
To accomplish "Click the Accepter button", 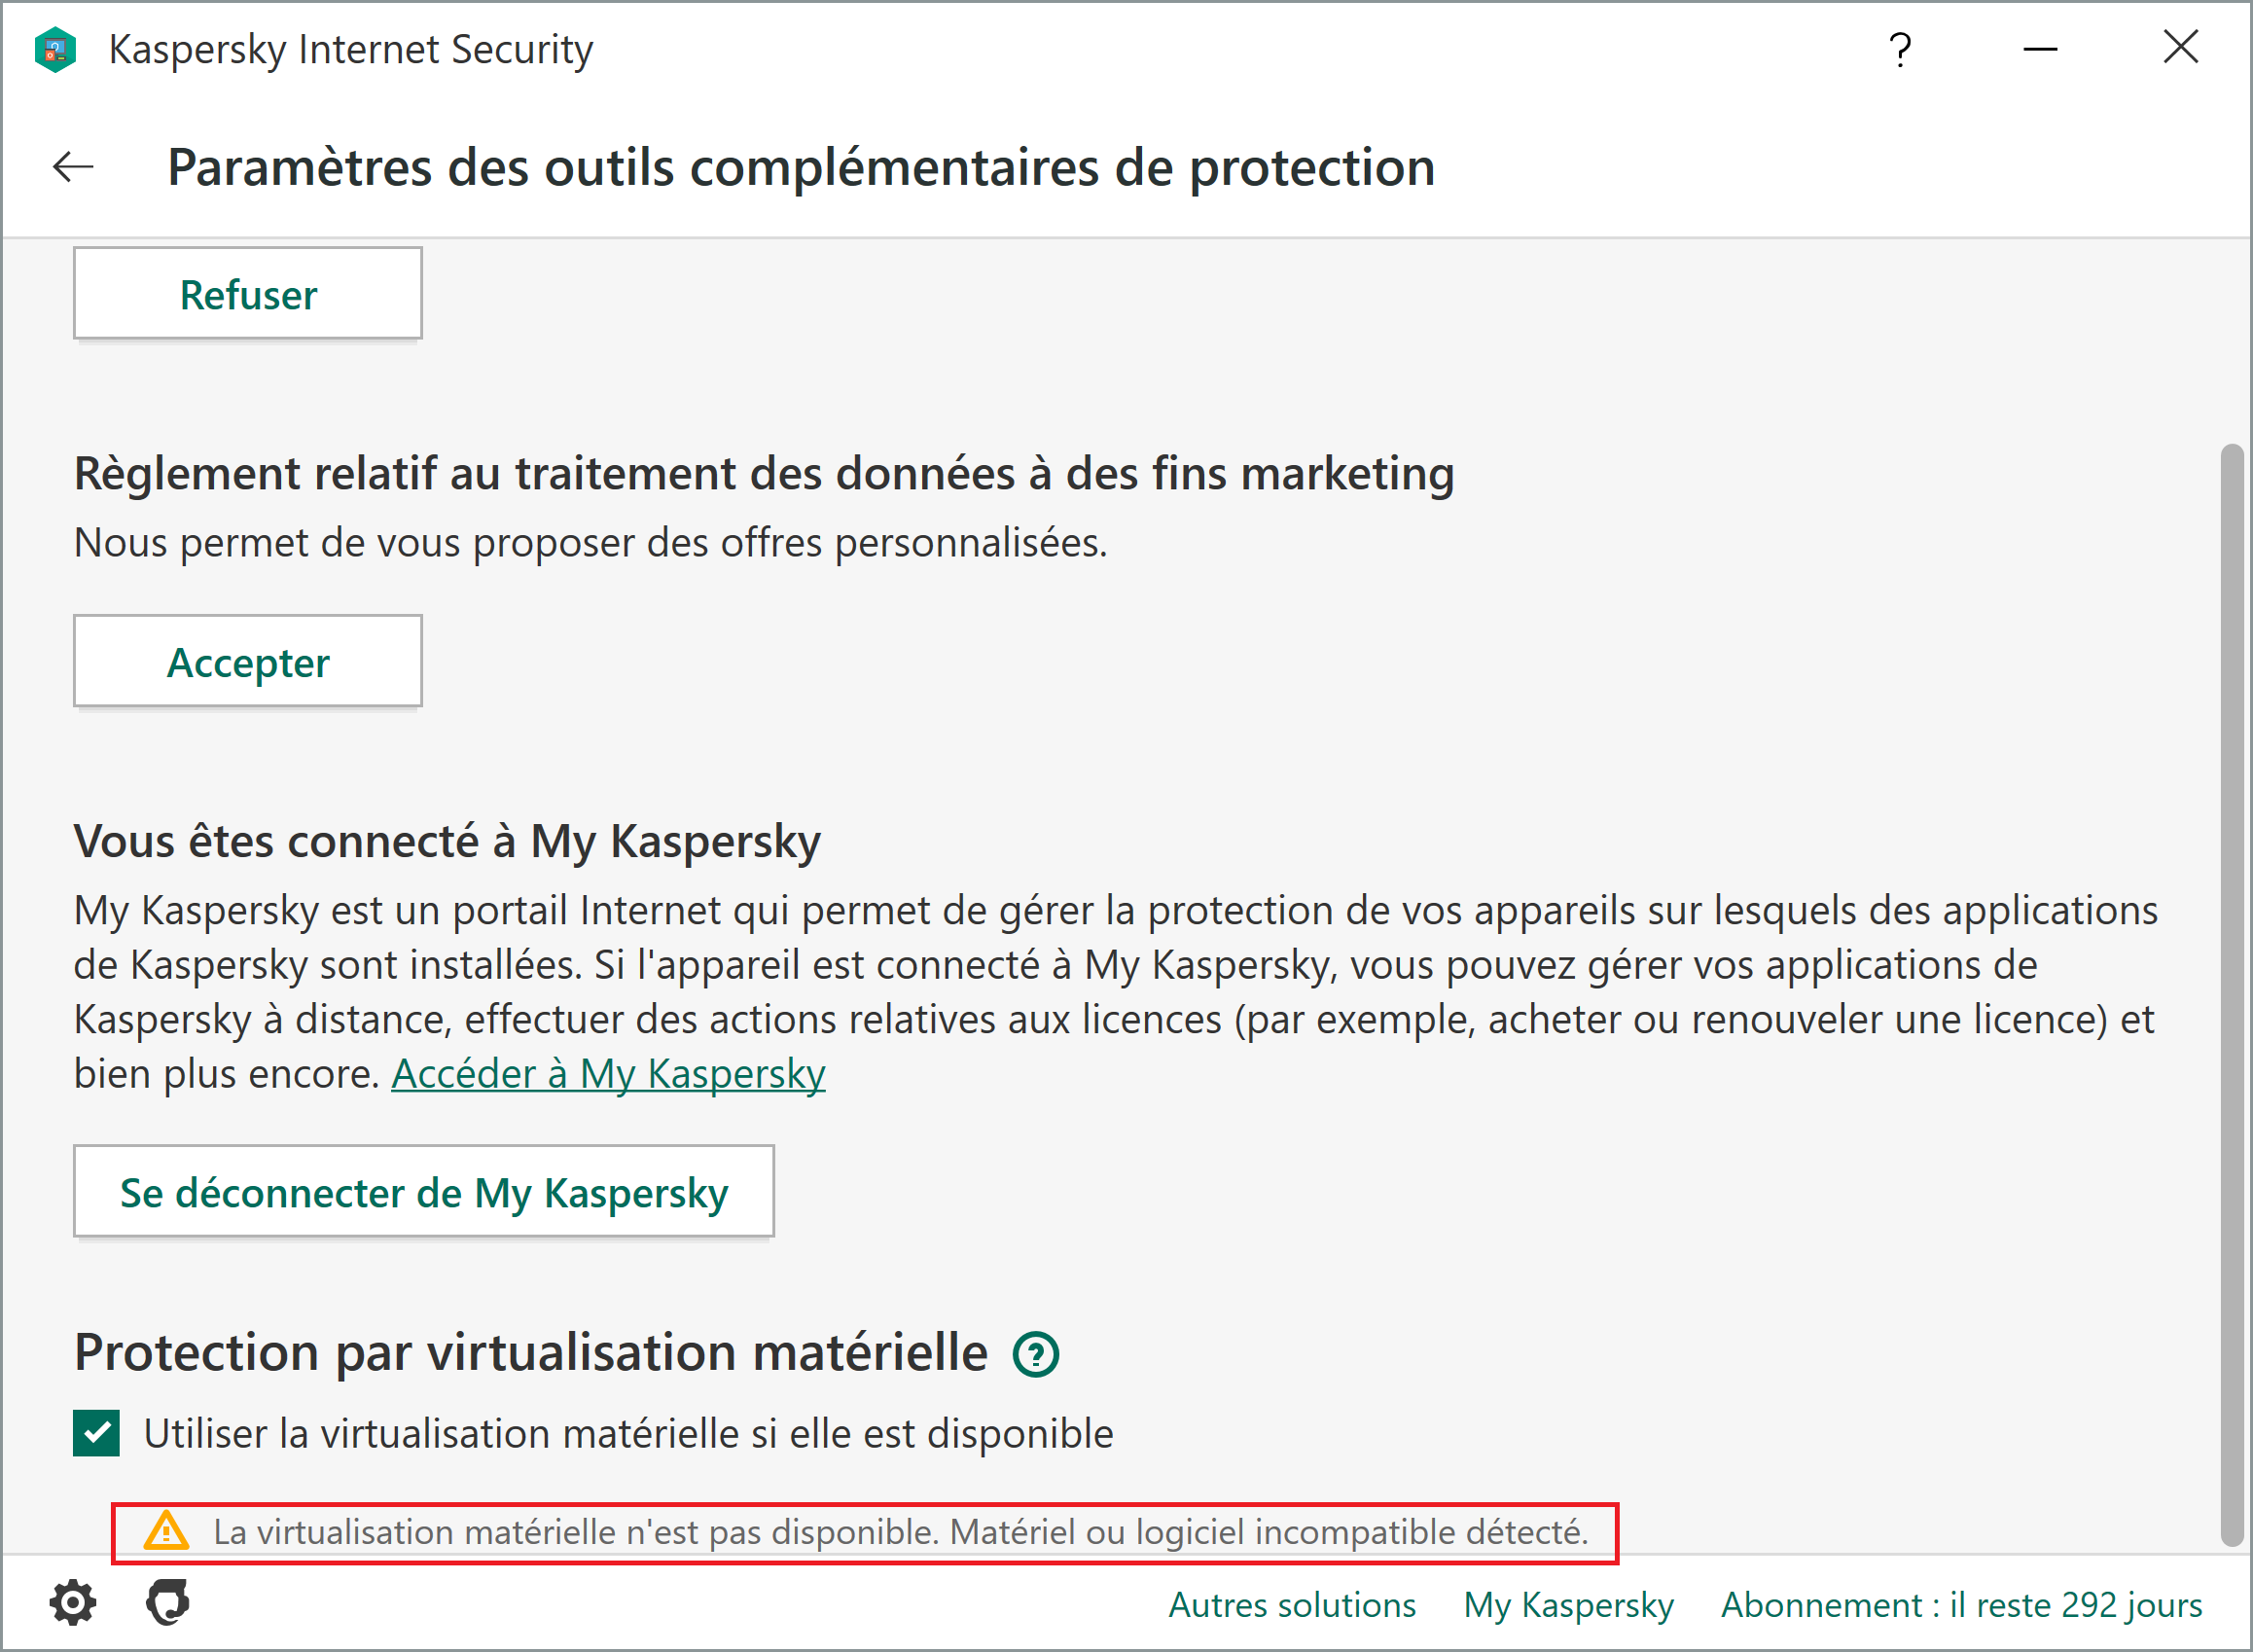I will coord(248,662).
